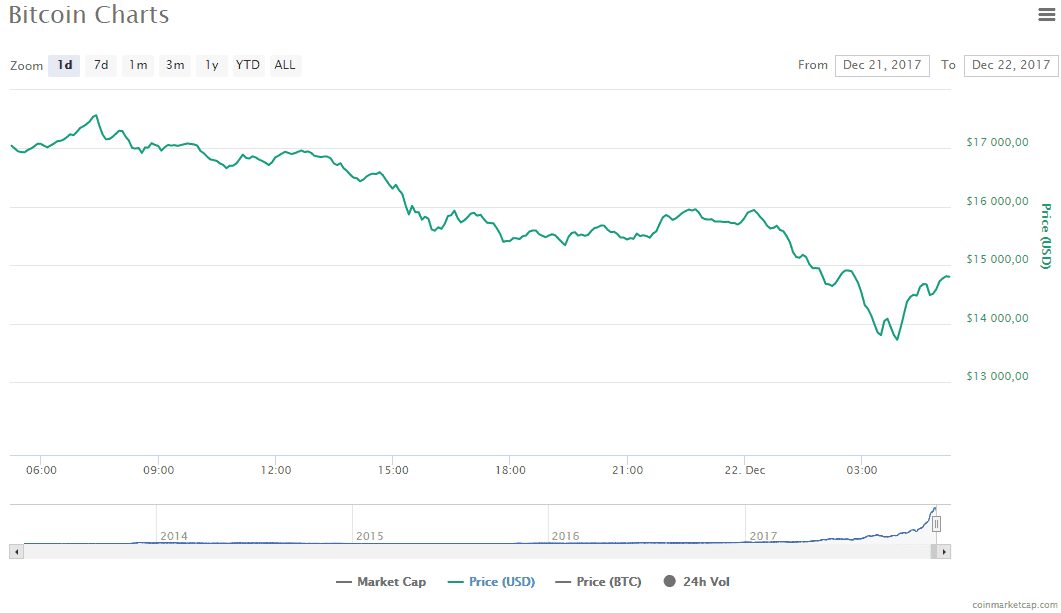The image size is (1061, 613).
Task: Show ALL history zoom range
Action: [285, 65]
